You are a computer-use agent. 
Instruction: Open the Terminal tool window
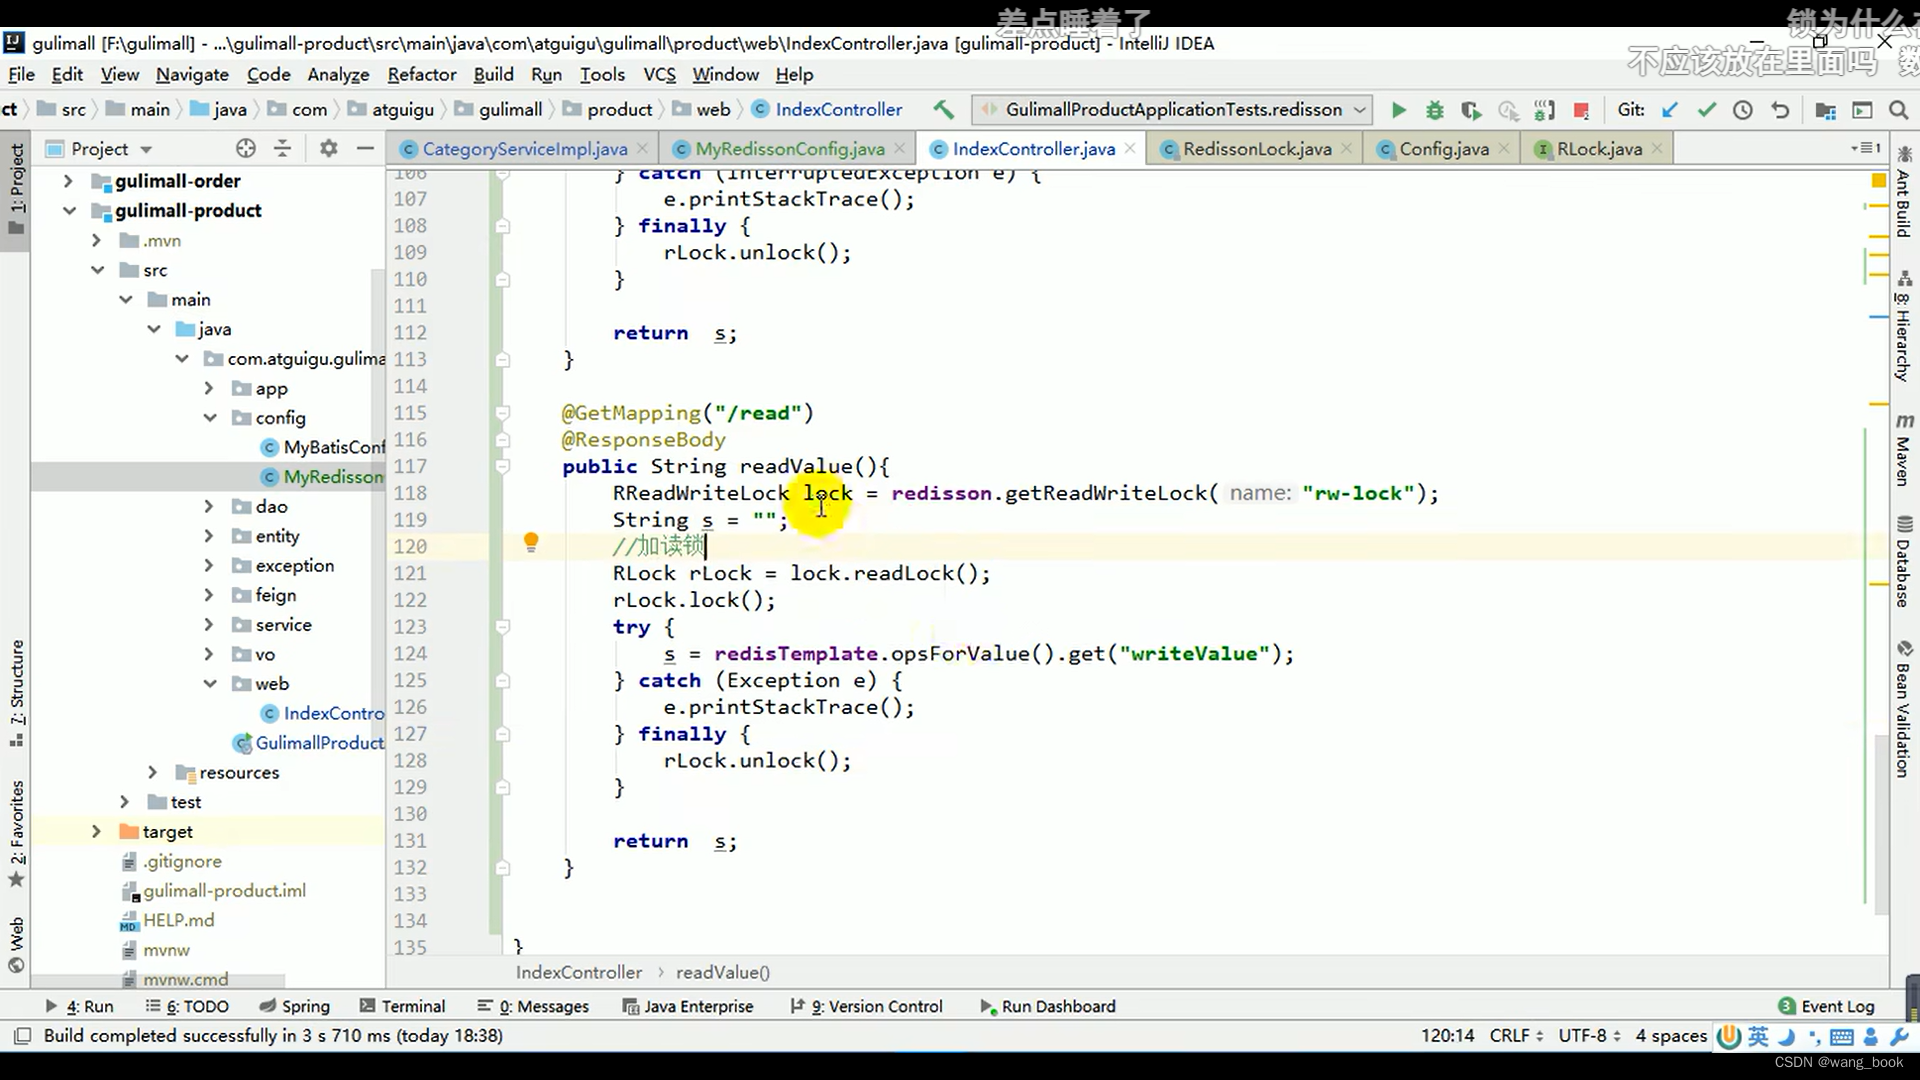402,1006
